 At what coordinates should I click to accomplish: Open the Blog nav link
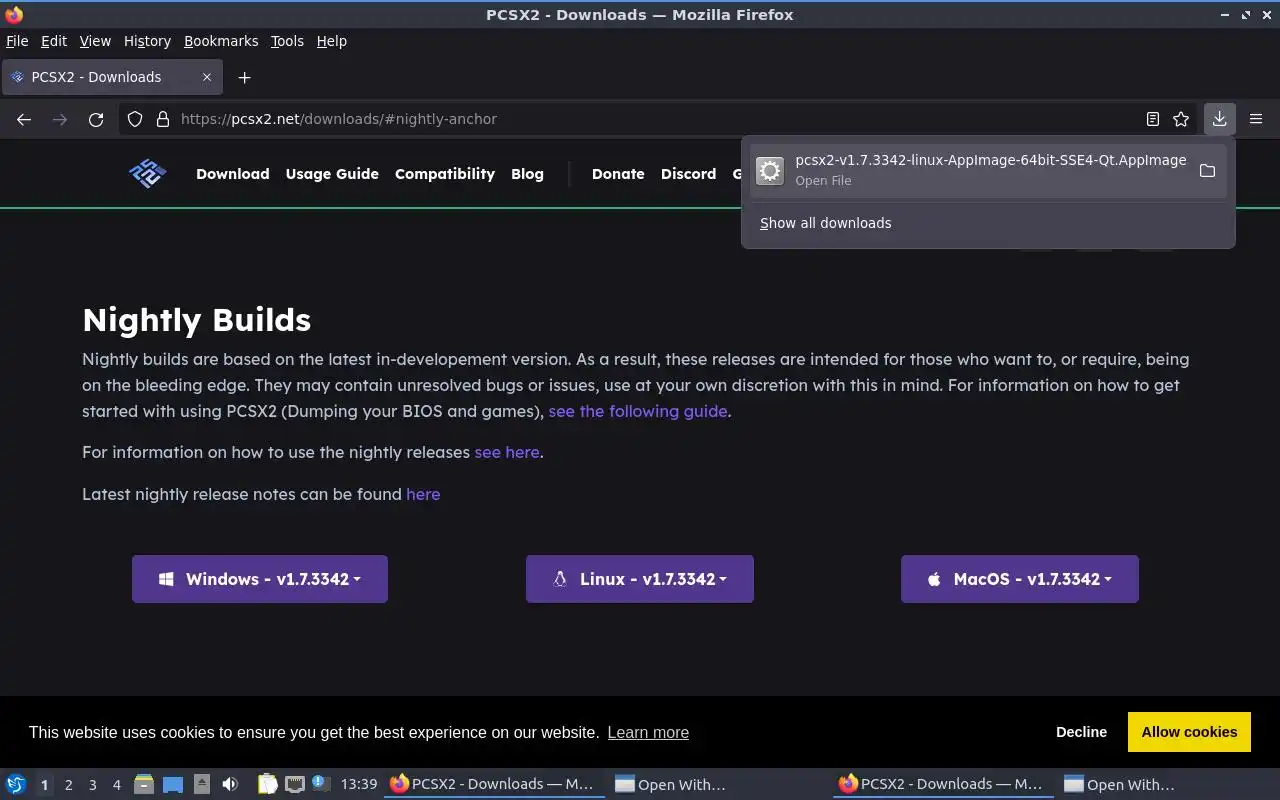pos(527,174)
